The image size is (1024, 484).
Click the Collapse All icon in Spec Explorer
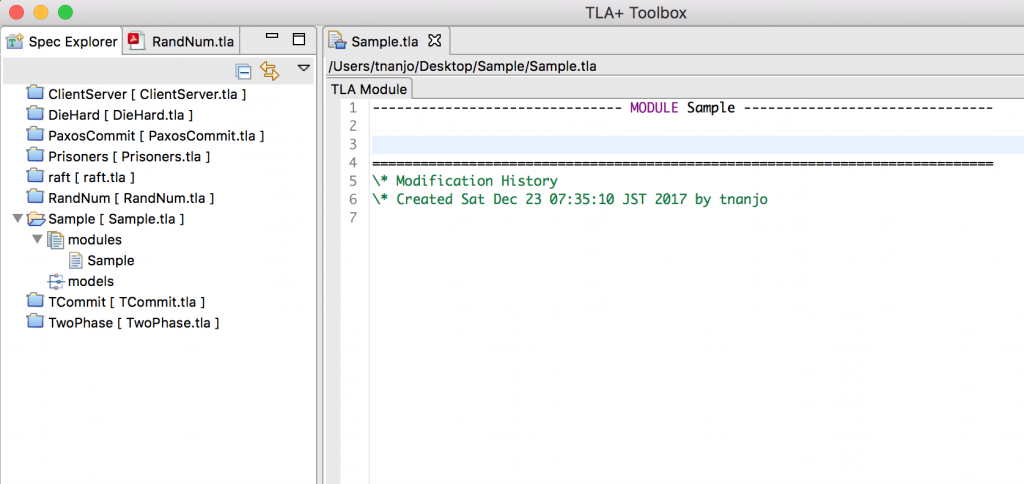[x=244, y=71]
